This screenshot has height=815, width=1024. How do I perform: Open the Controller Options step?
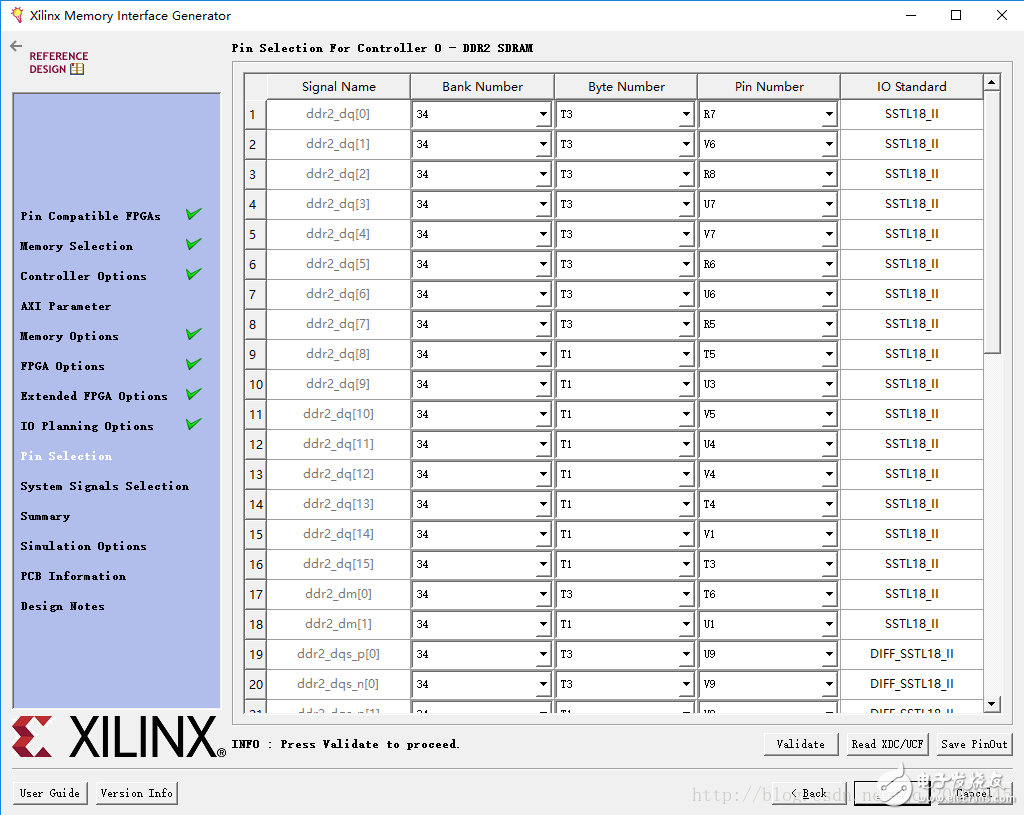coord(83,276)
